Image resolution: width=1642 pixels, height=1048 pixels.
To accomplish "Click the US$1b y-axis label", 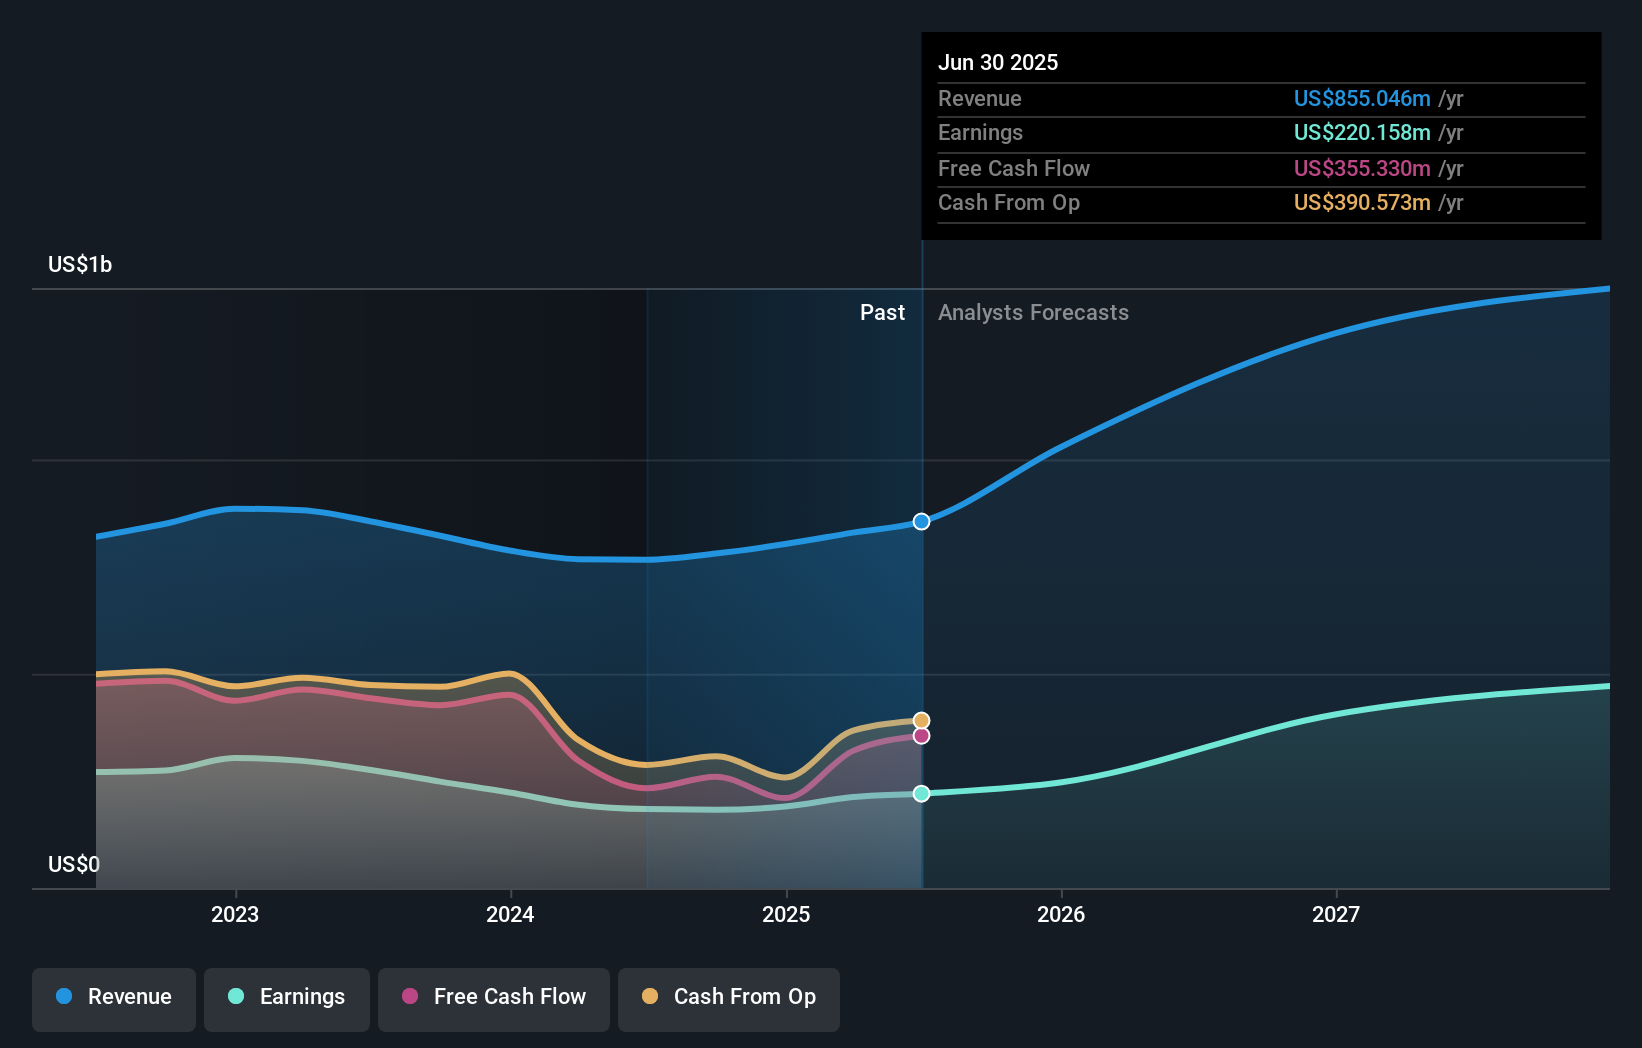I will click(80, 264).
